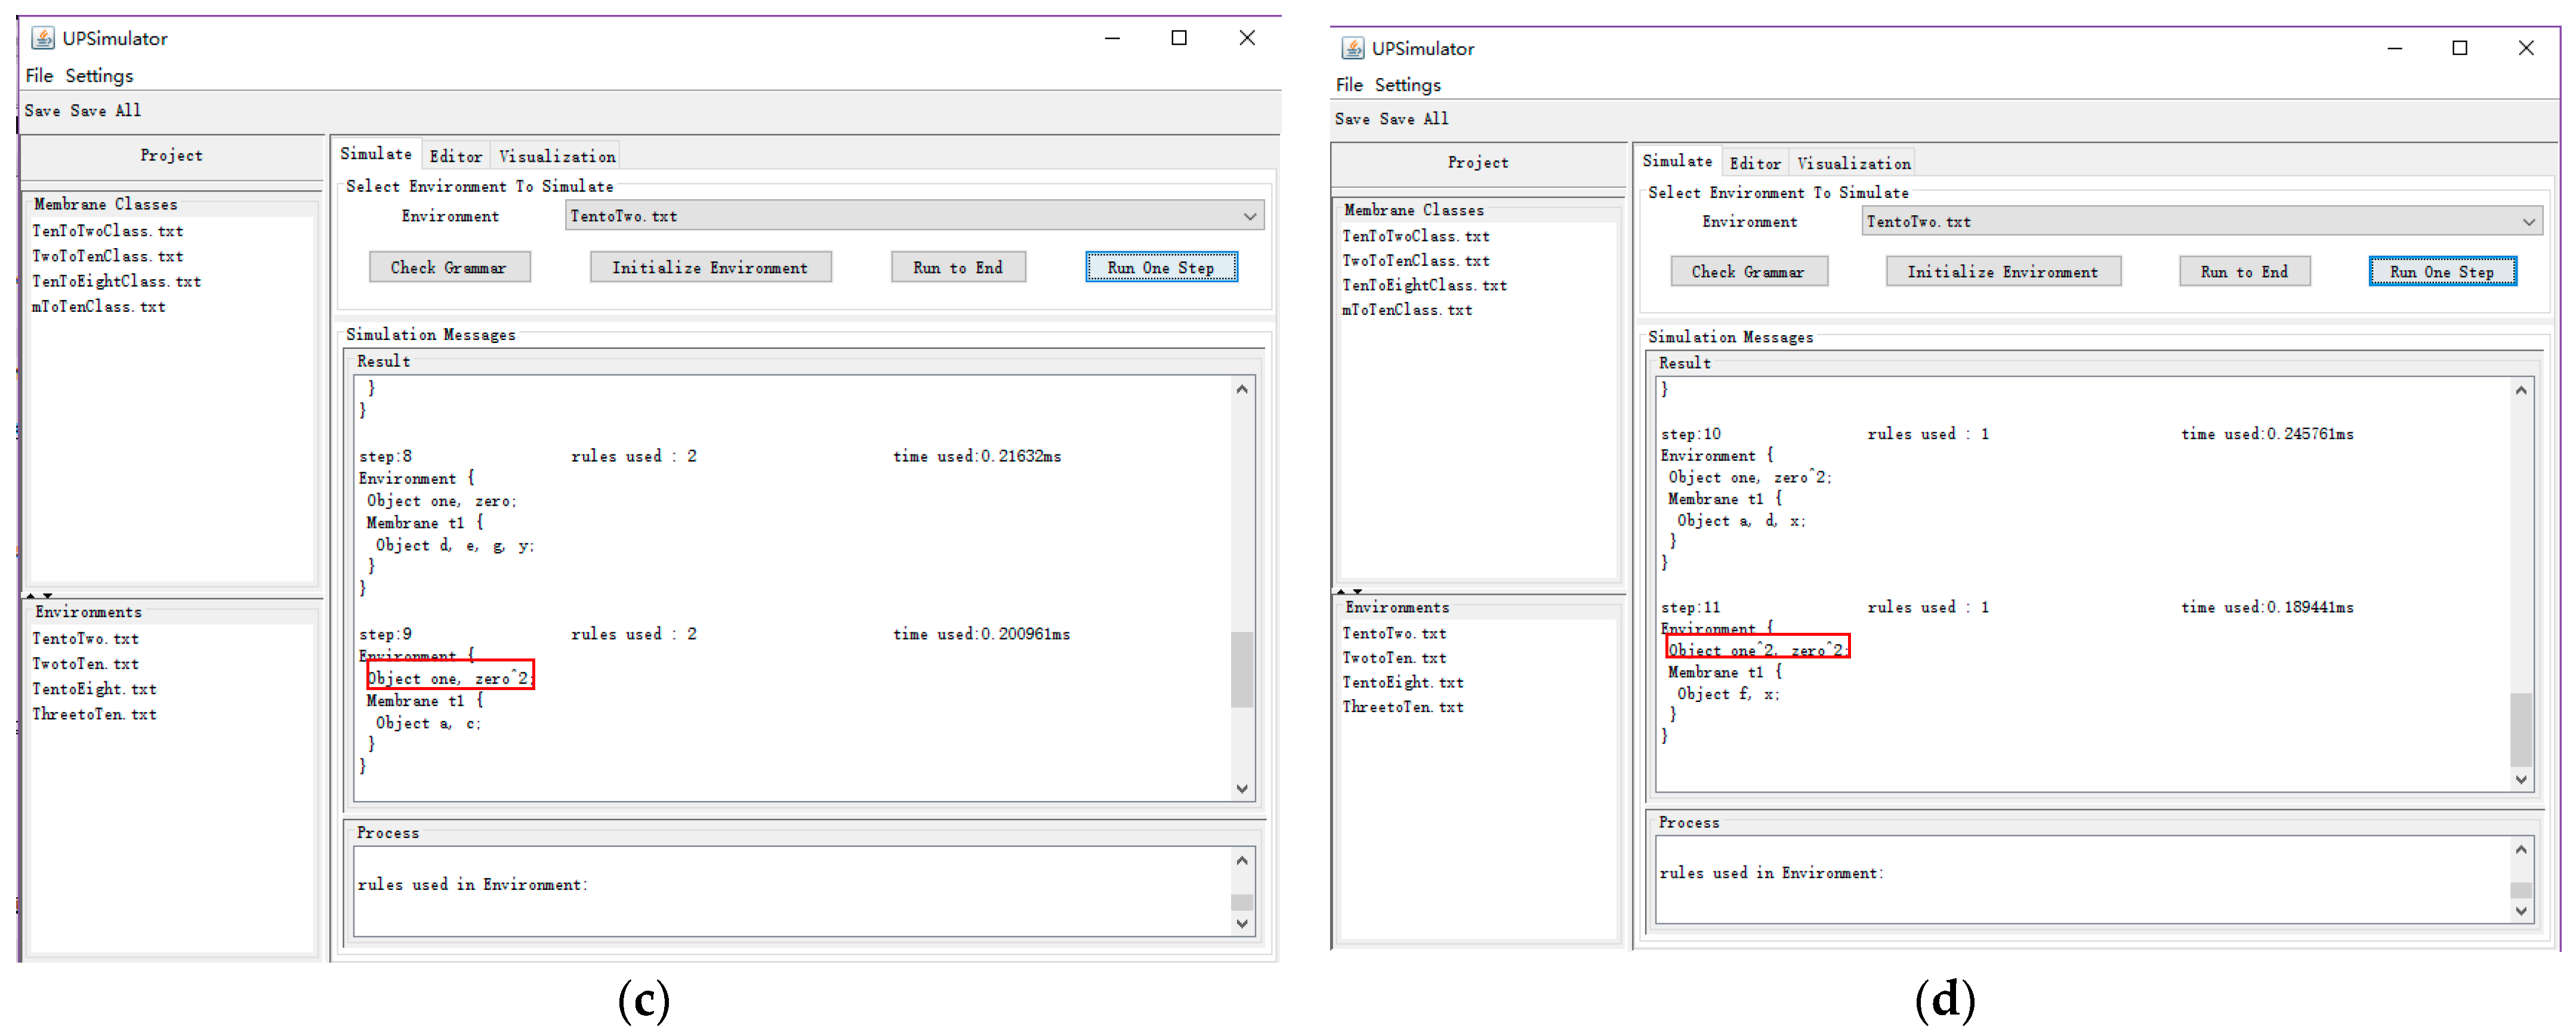2576x1036 pixels.
Task: Click Check Grammar button in left window
Action: [x=449, y=268]
